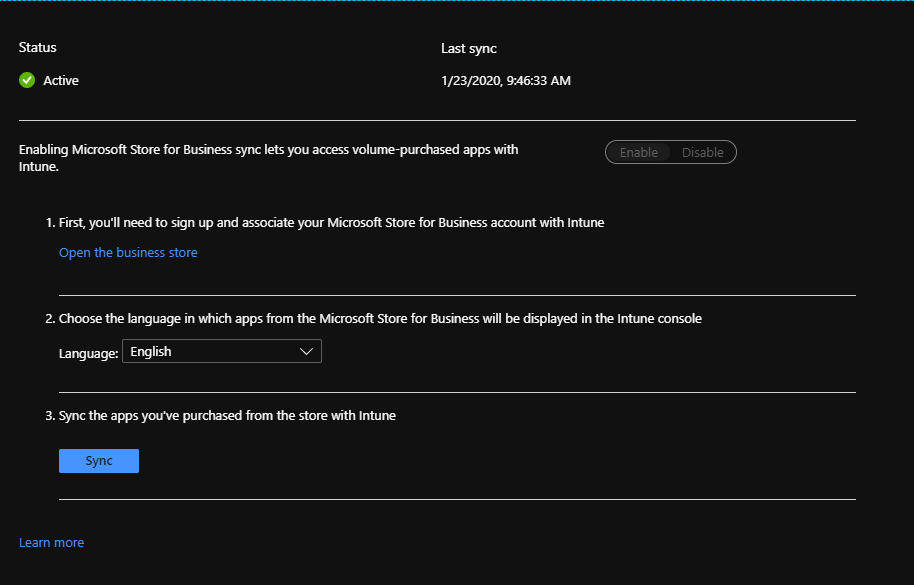Open the business store link
914x585 pixels.
pos(128,252)
